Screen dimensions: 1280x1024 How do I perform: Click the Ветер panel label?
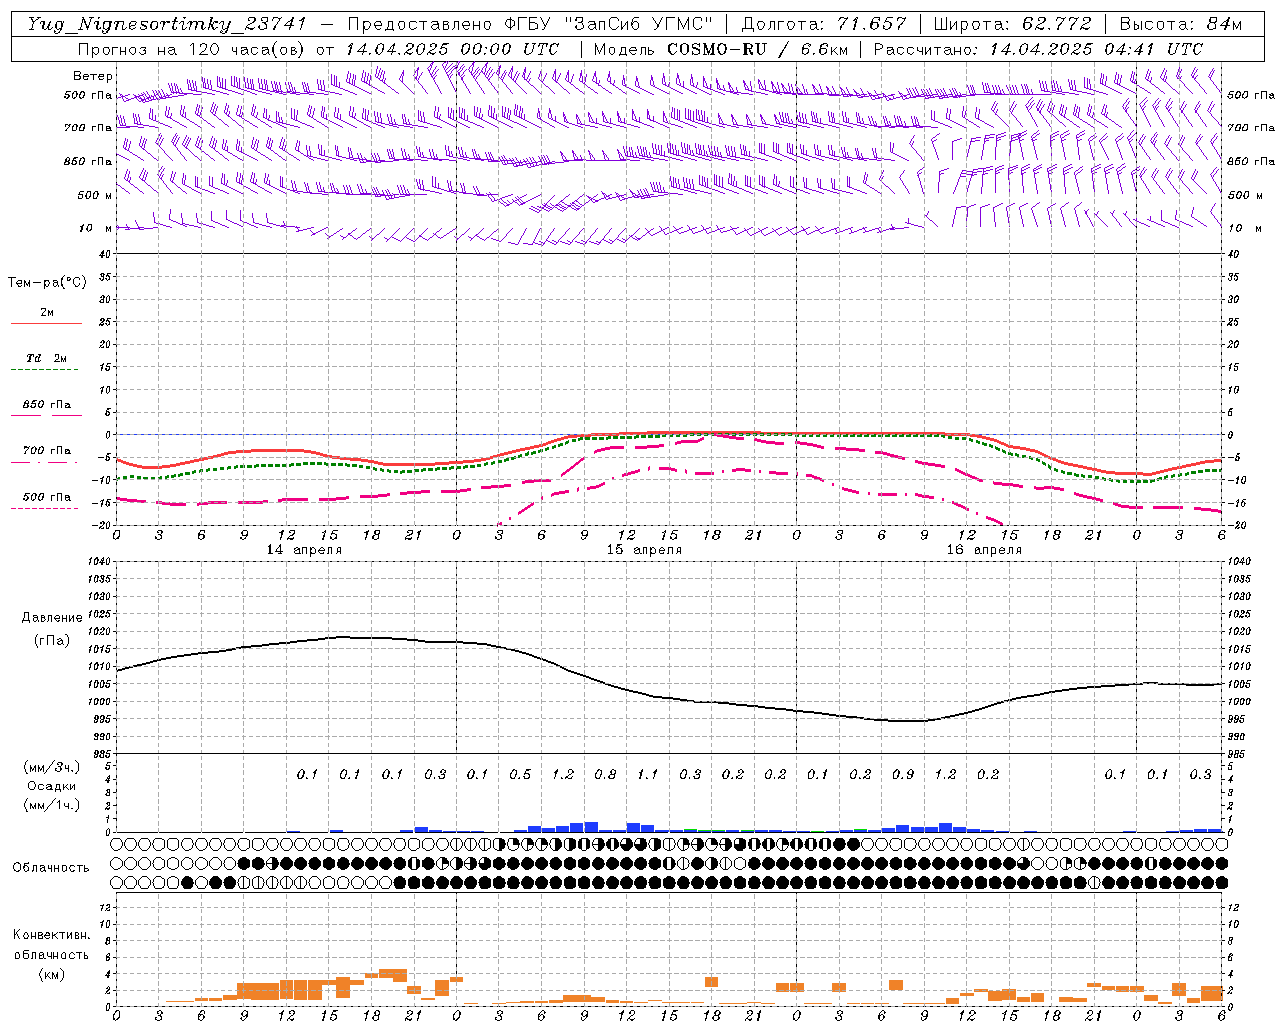pos(92,76)
